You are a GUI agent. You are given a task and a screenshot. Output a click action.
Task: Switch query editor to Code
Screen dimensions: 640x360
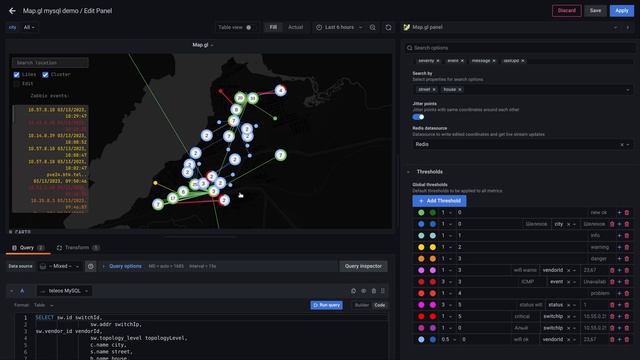(380, 305)
